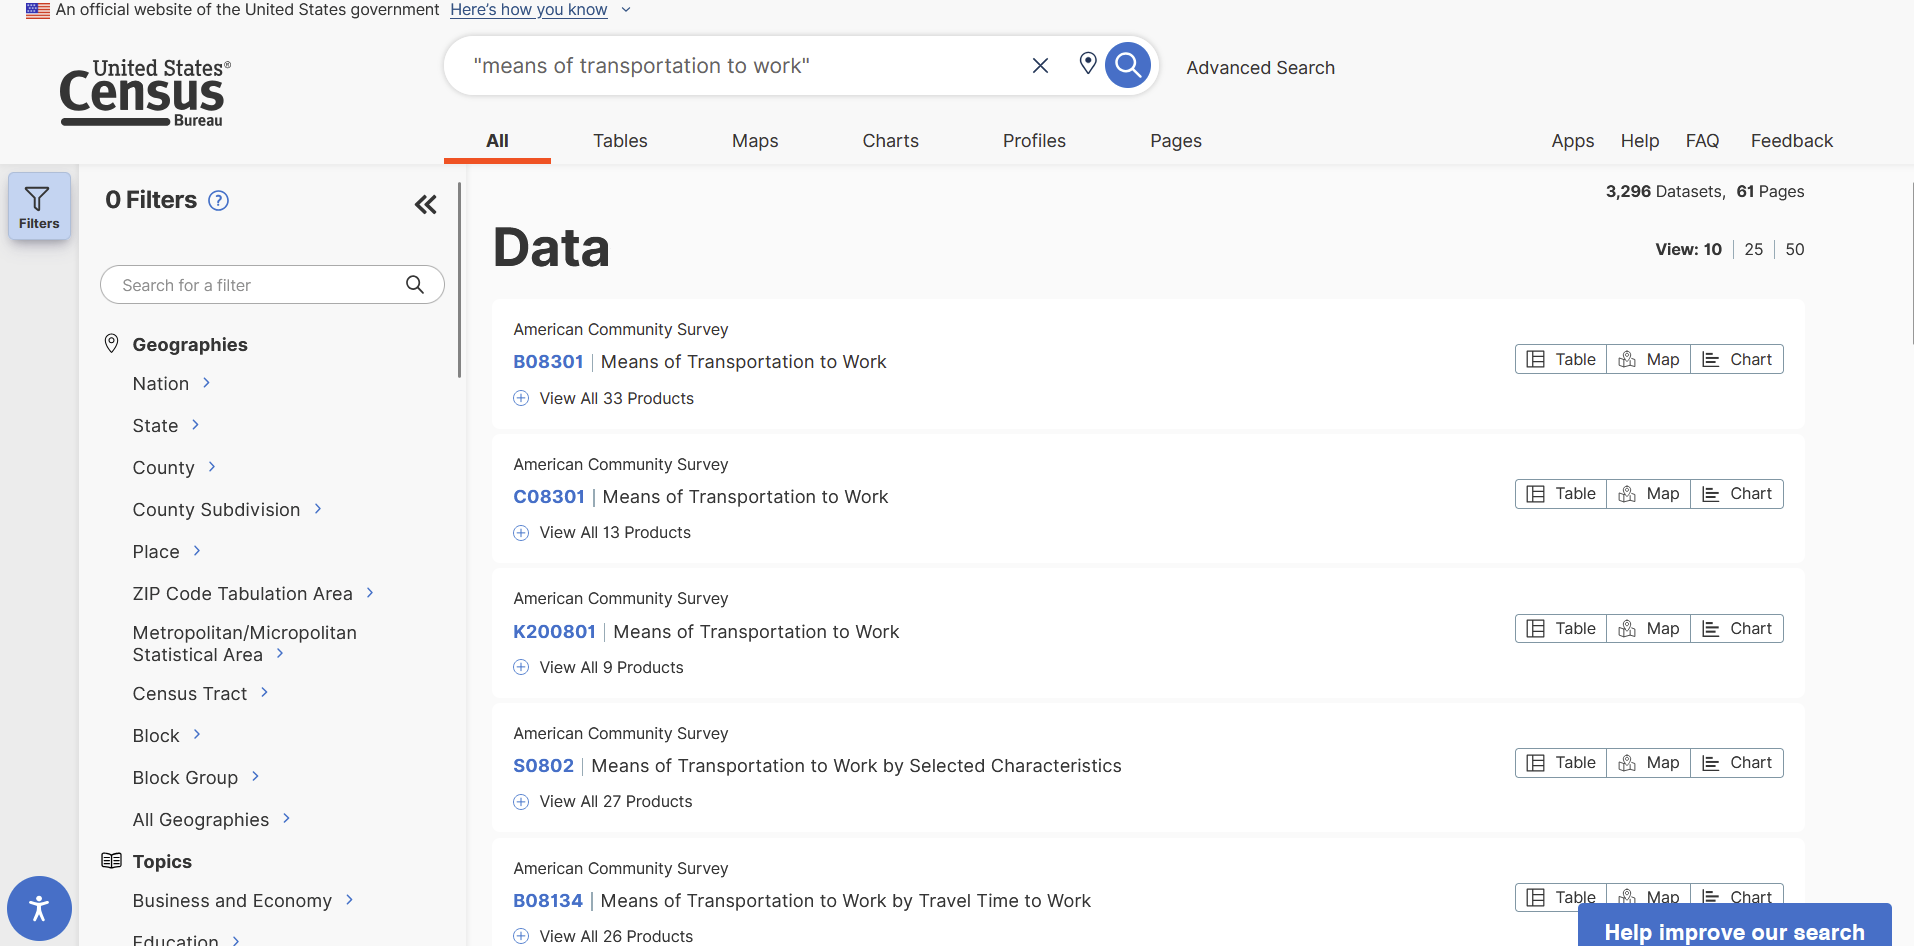This screenshot has height=946, width=1914.
Task: Click the blue magnifier search button
Action: [1127, 66]
